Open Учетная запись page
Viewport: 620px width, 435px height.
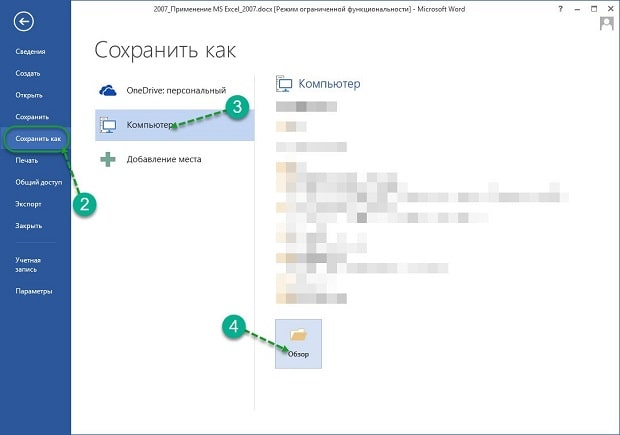coord(28,265)
